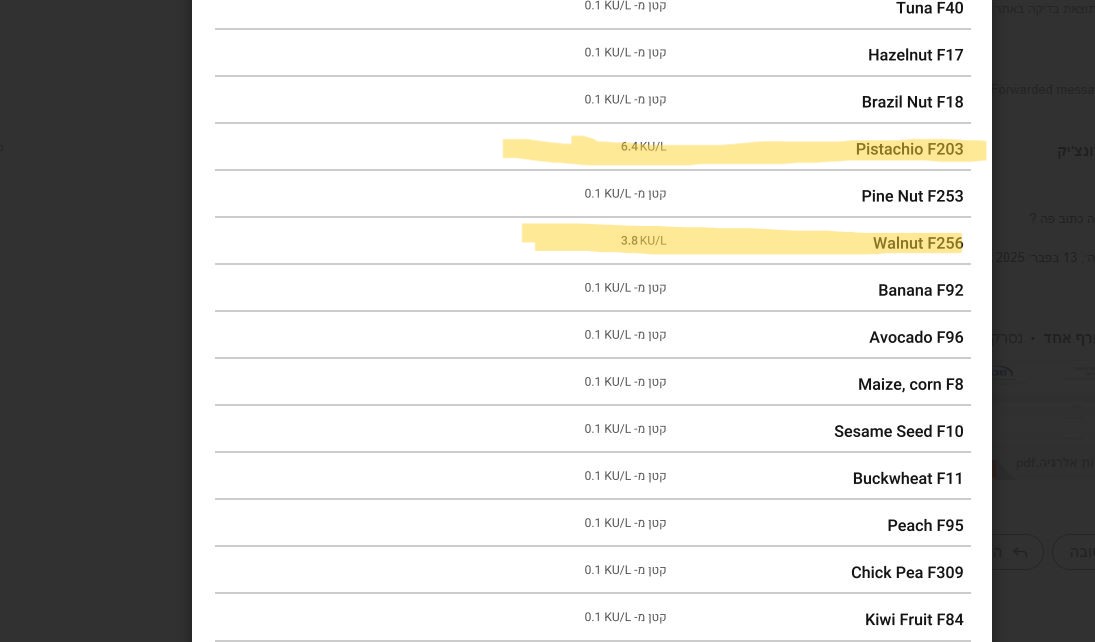Click the Kiwi Fruit F84 entry
The width and height of the screenshot is (1095, 642).
coord(914,620)
